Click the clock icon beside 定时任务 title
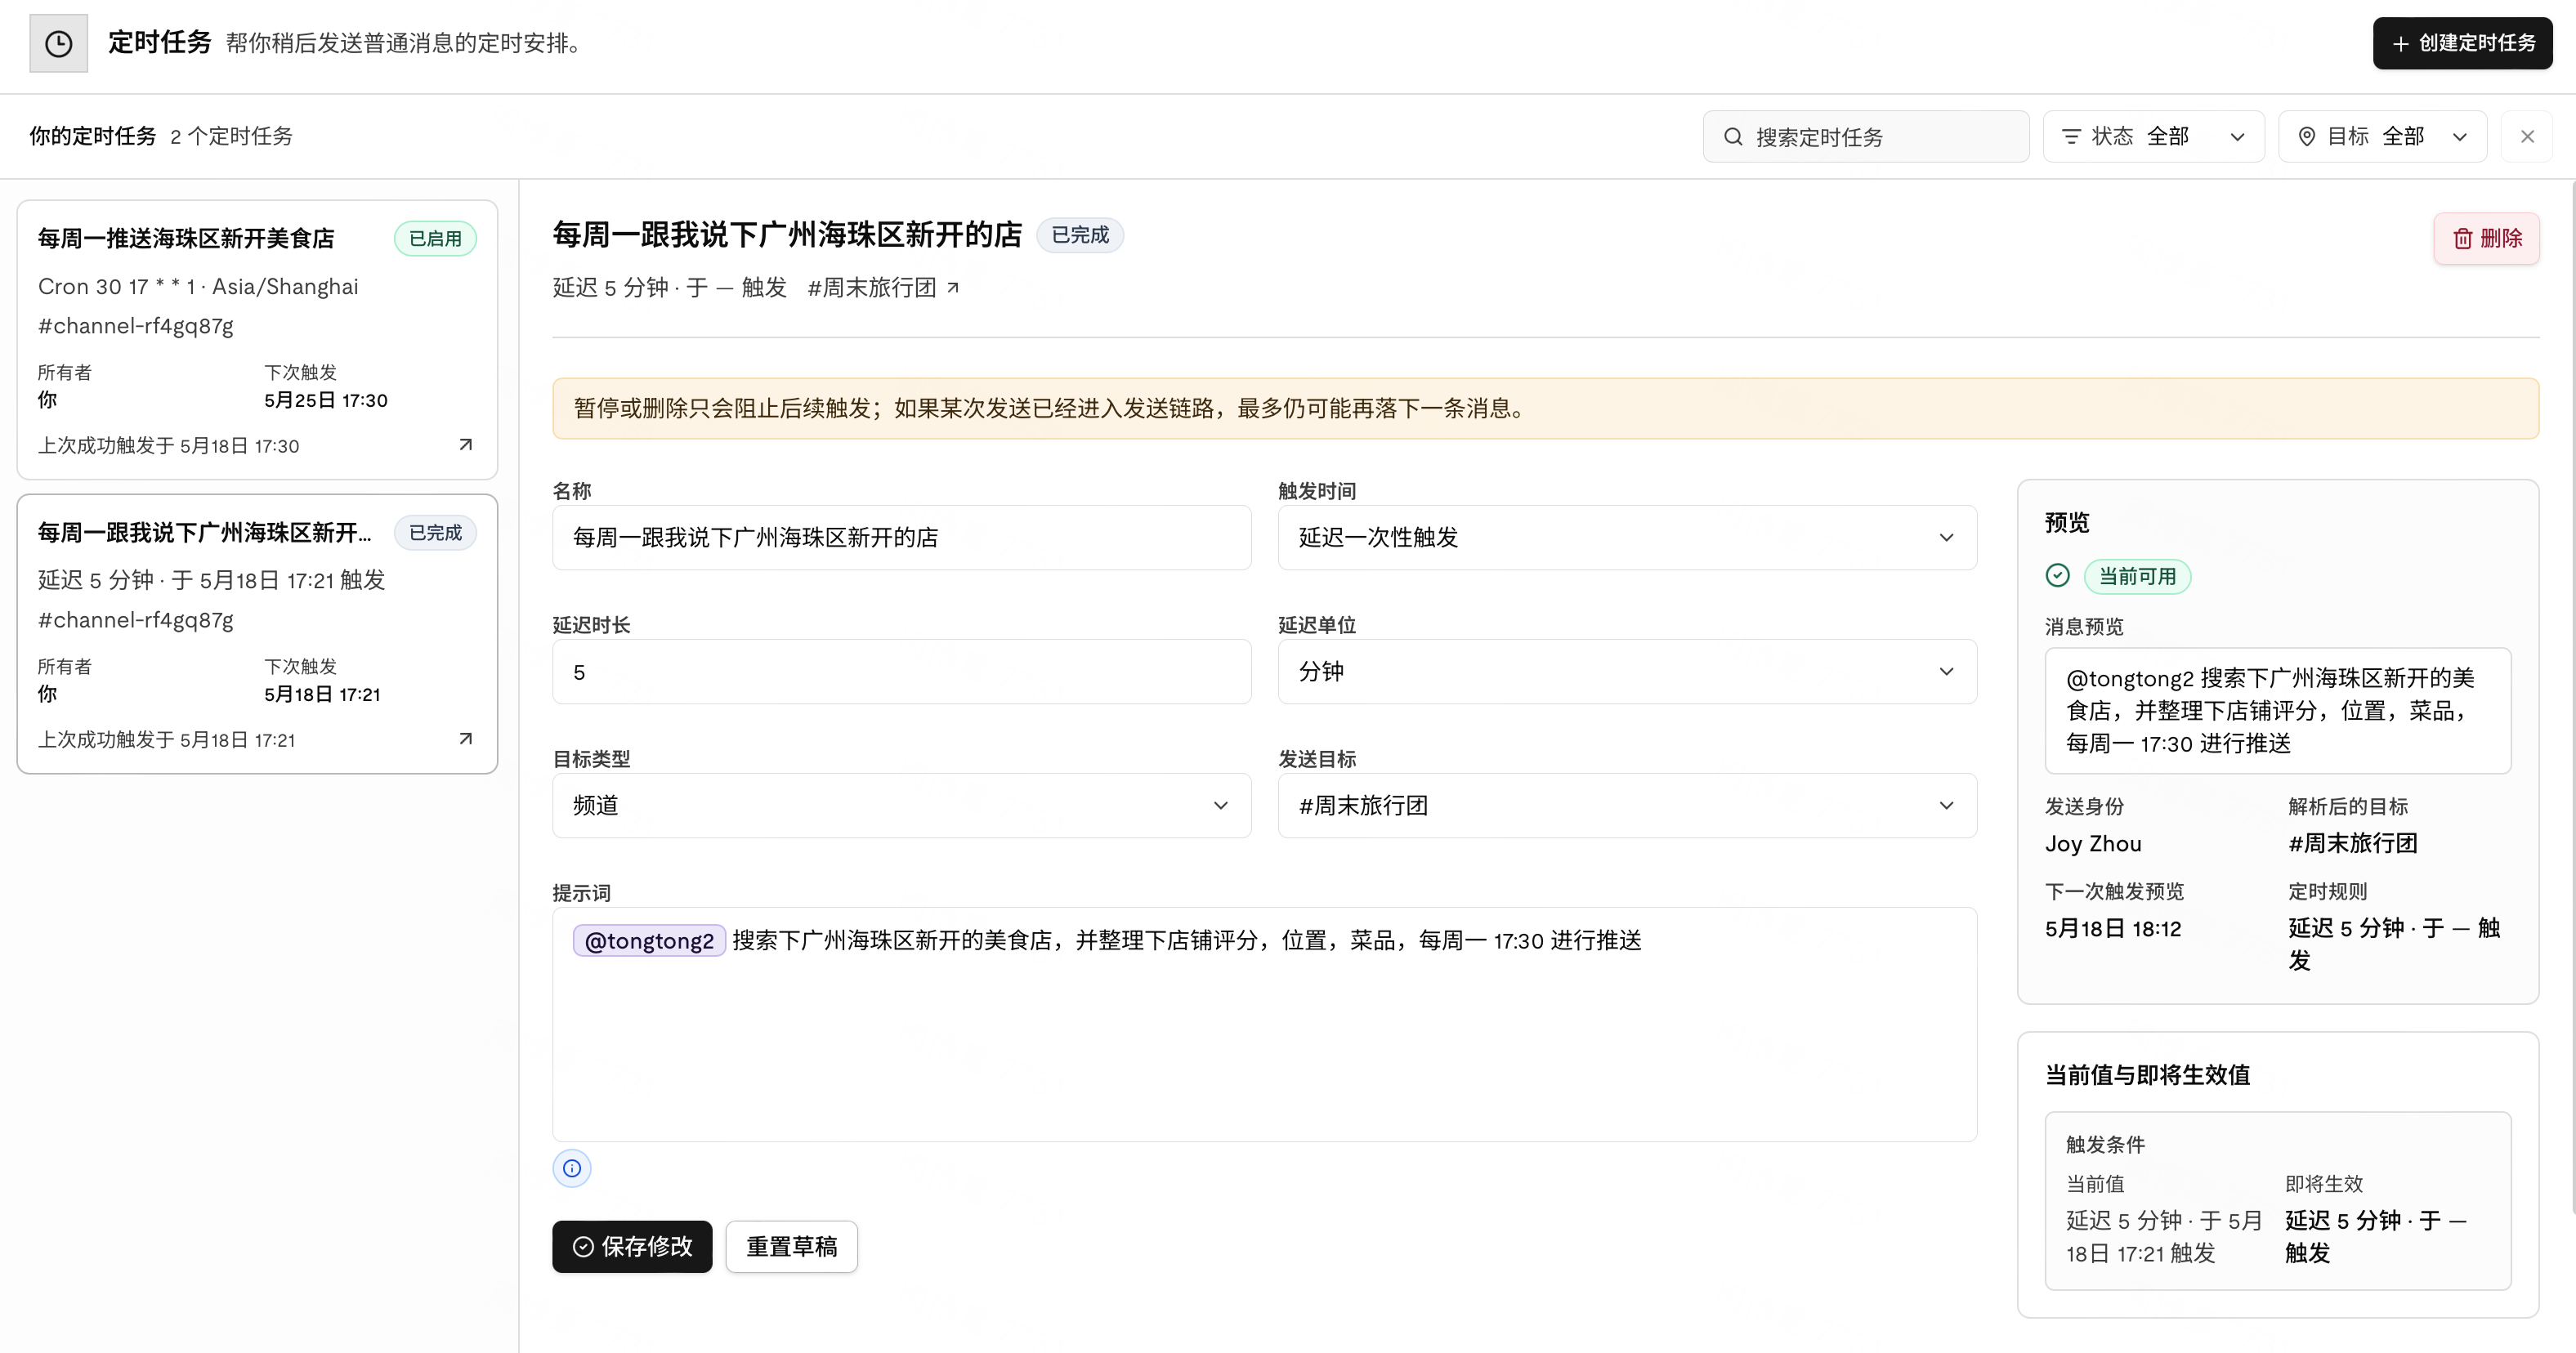Screen dimensions: 2576x1353 pyautogui.click(x=58, y=43)
